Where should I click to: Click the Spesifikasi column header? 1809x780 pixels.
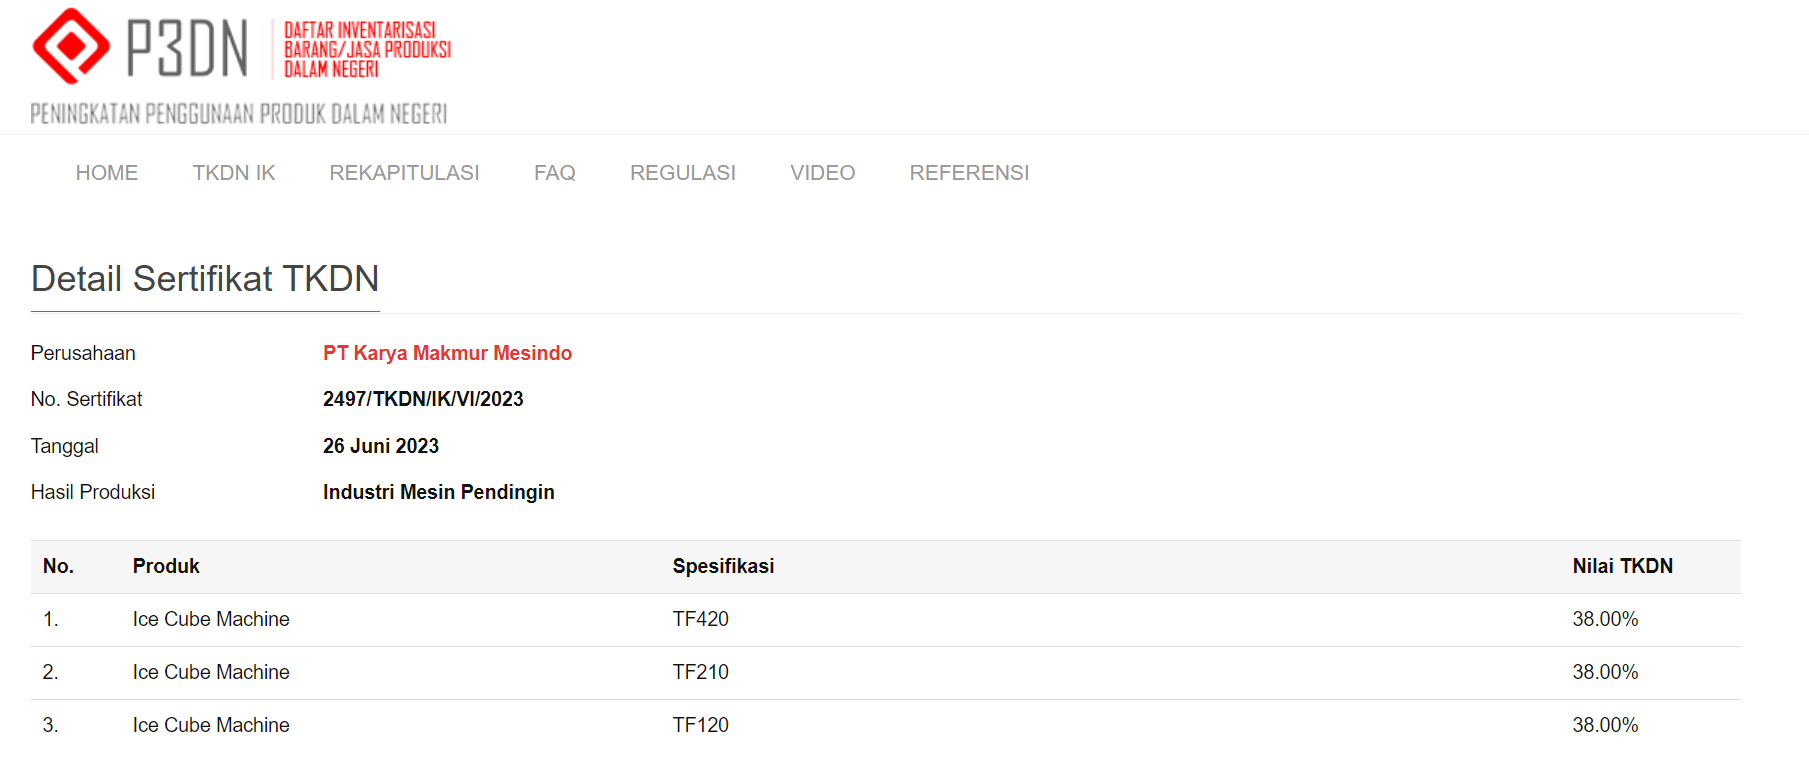pos(723,566)
